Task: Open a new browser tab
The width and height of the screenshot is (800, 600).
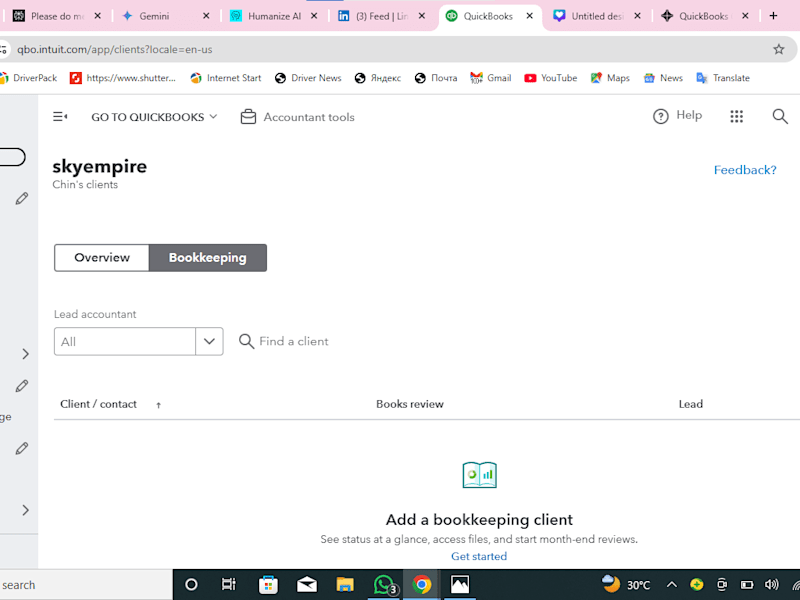Action: click(773, 16)
